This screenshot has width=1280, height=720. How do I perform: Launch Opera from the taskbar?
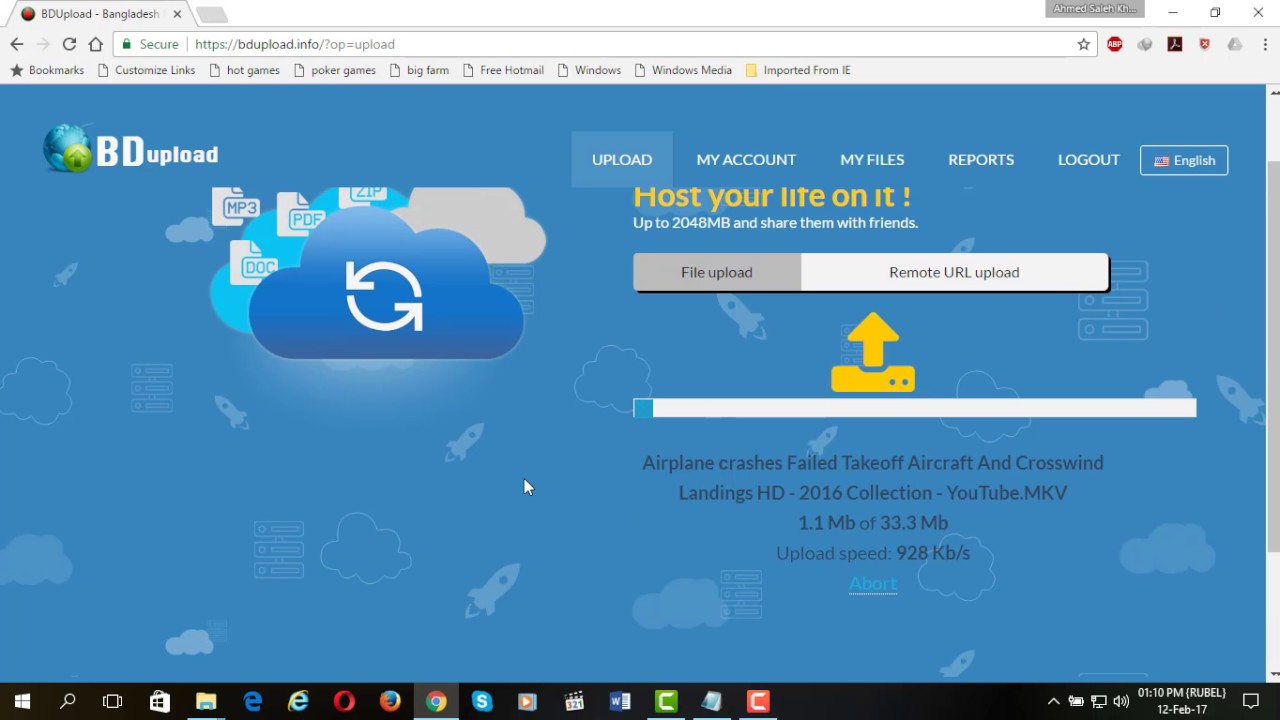pos(344,701)
